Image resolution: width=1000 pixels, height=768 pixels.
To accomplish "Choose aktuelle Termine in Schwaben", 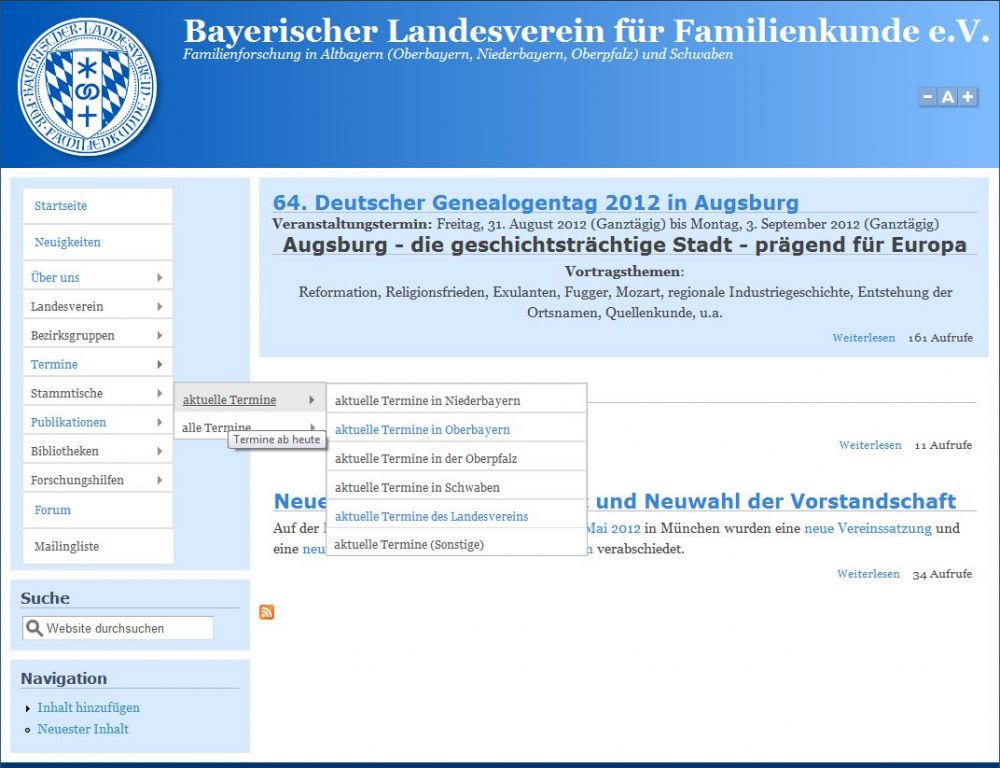I will pyautogui.click(x=417, y=488).
